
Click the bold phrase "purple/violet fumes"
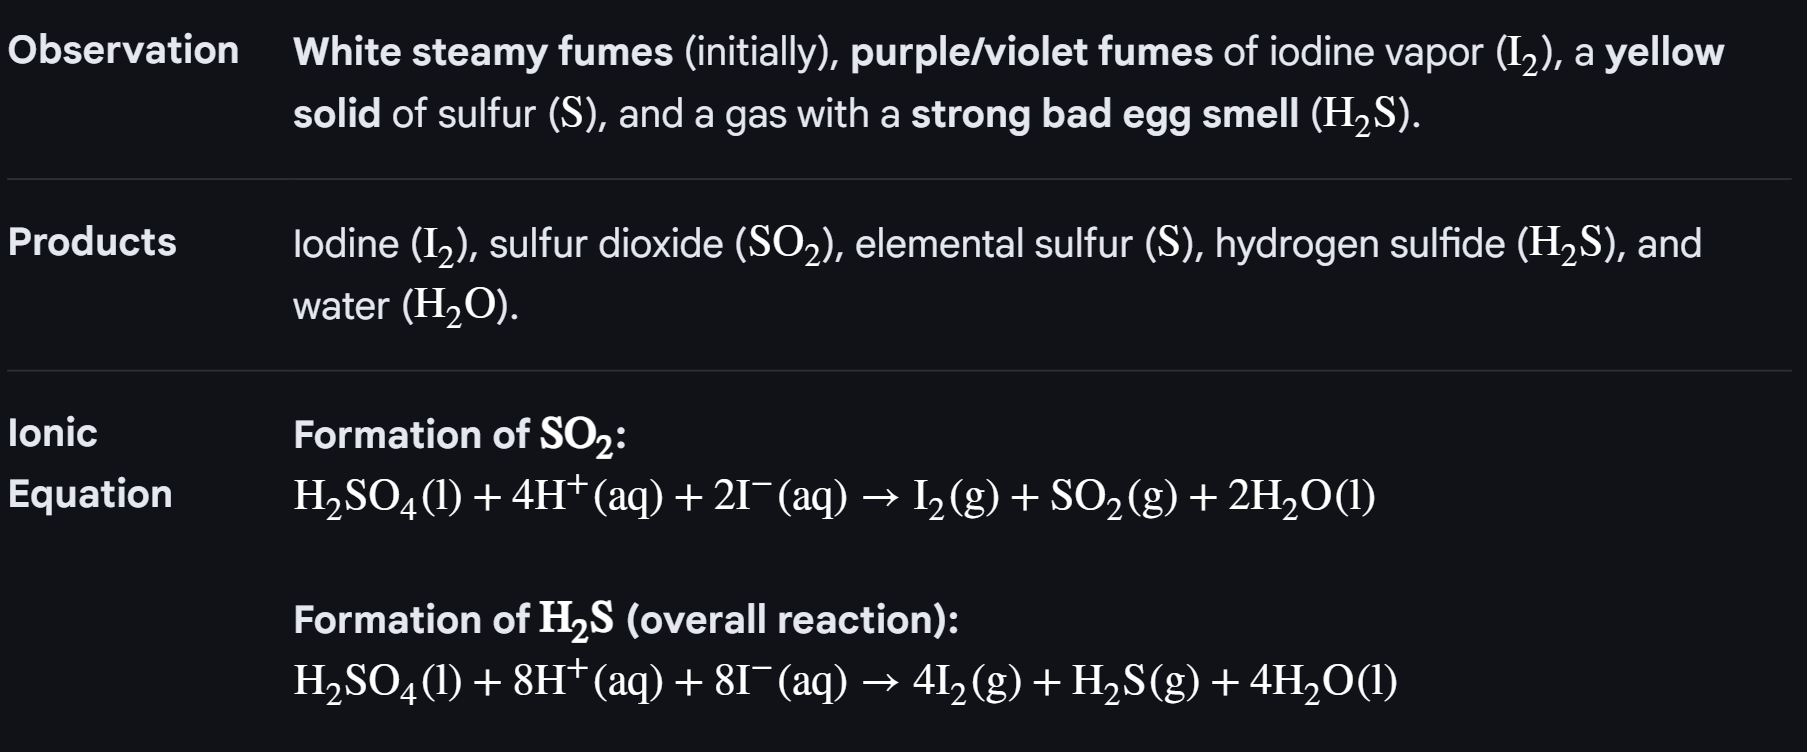tap(1031, 52)
